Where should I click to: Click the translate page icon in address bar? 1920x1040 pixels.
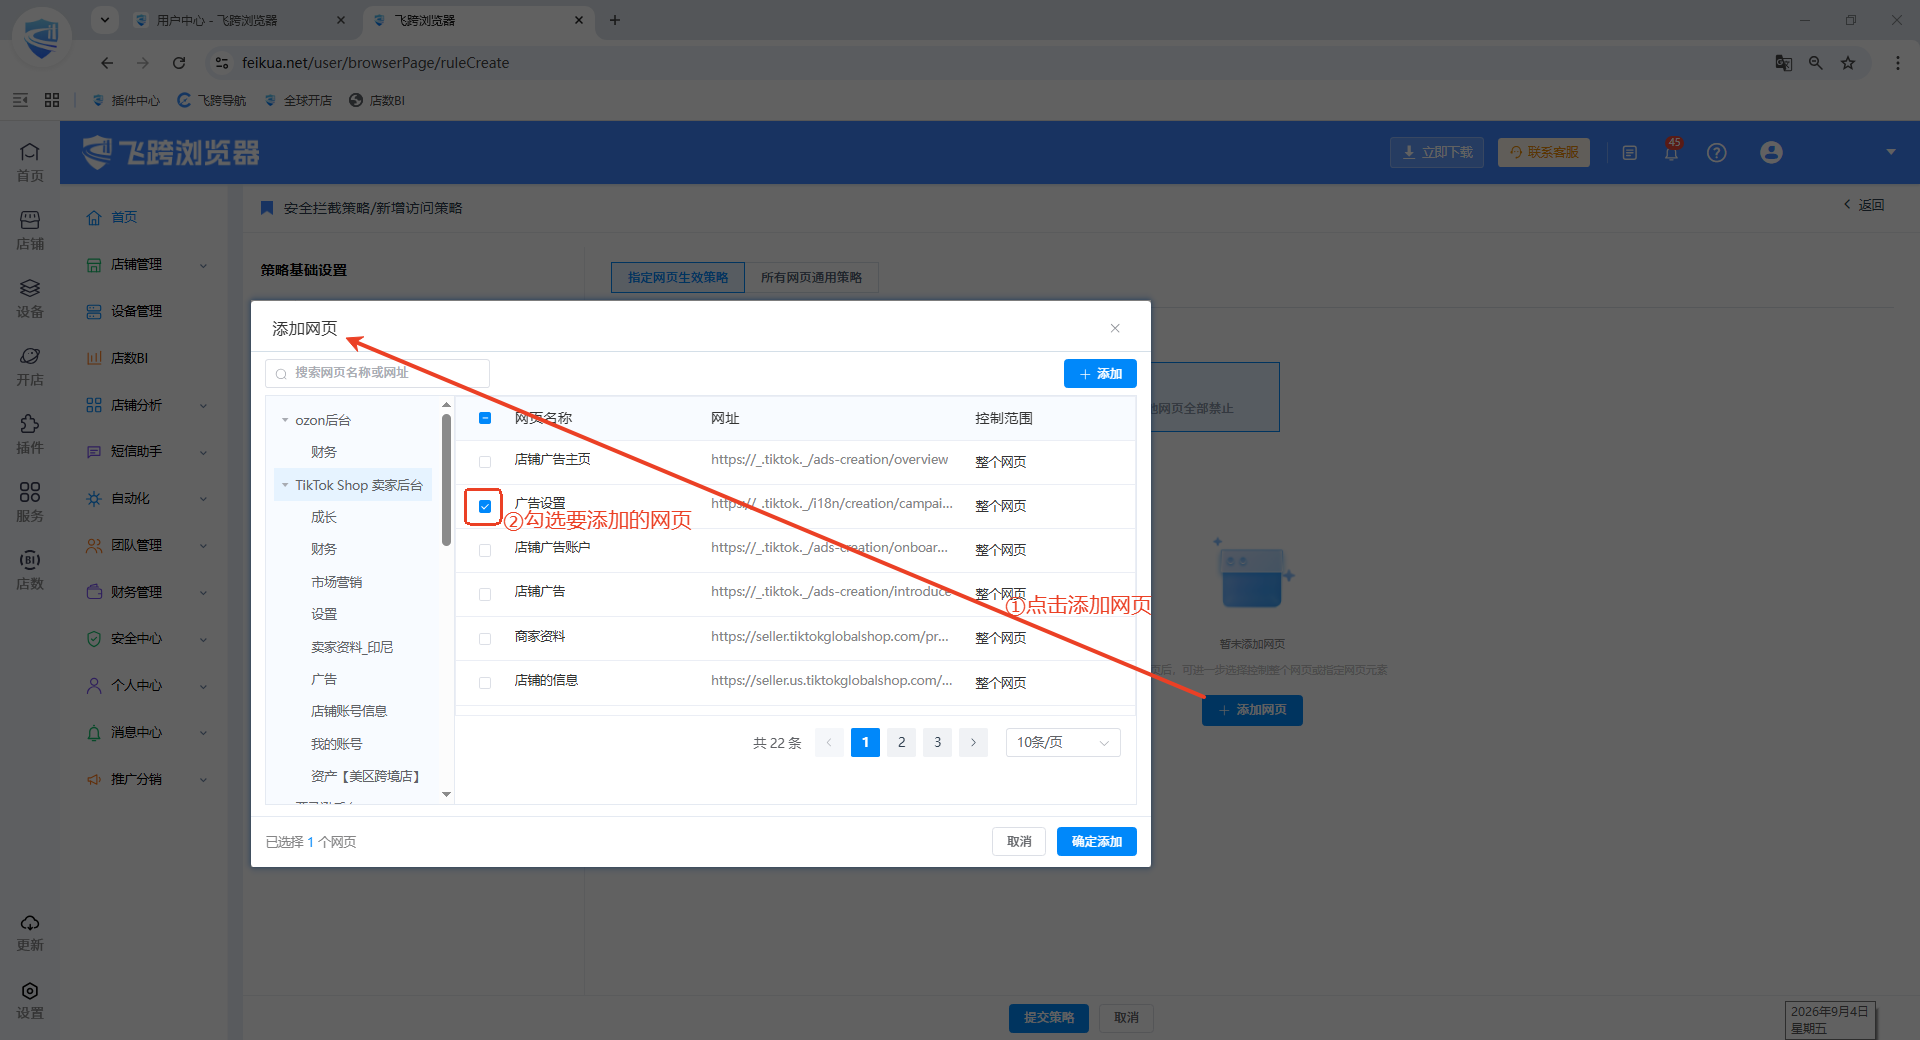click(x=1783, y=63)
